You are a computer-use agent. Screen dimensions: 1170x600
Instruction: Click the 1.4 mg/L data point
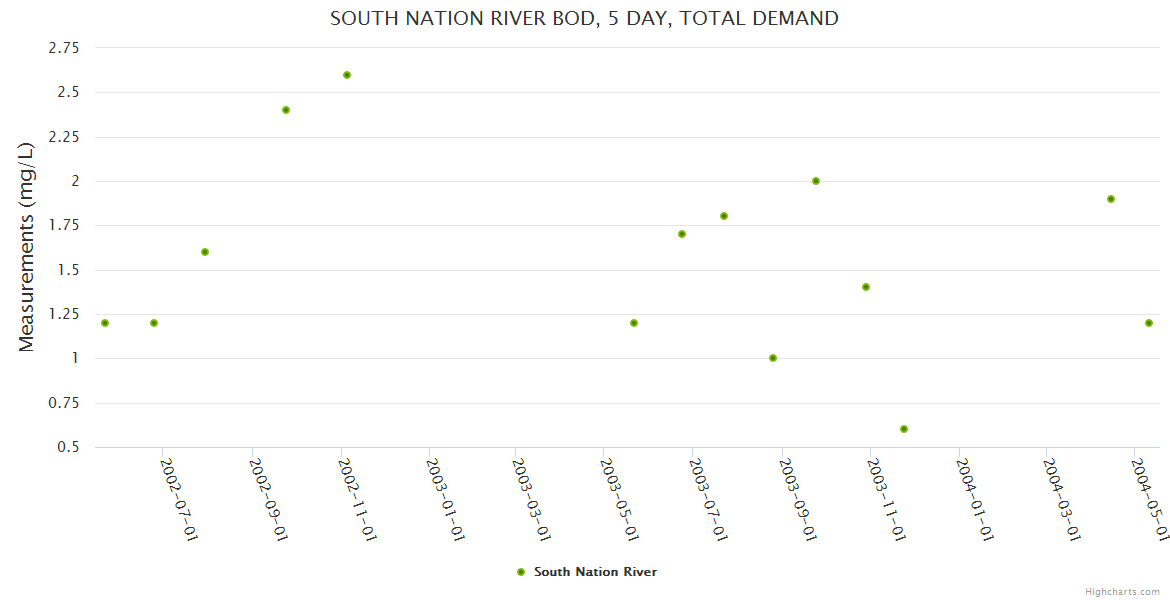pyautogui.click(x=866, y=287)
